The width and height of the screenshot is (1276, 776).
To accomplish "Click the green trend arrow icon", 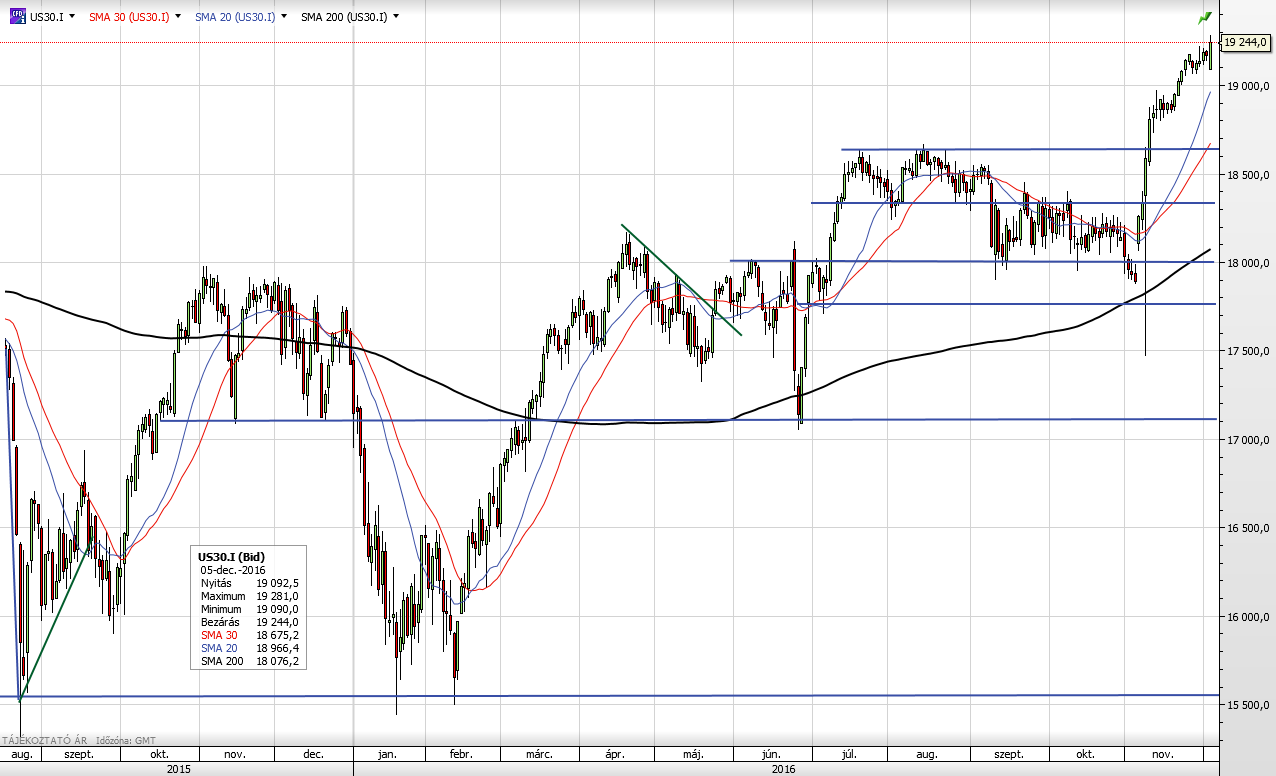I will pos(1204,18).
